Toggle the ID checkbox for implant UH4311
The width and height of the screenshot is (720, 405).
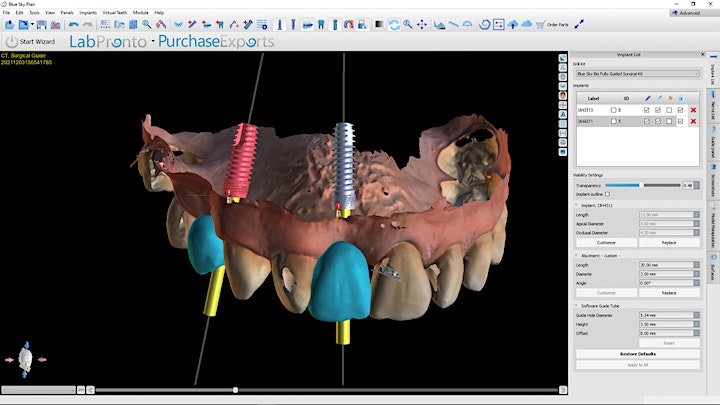pos(613,121)
